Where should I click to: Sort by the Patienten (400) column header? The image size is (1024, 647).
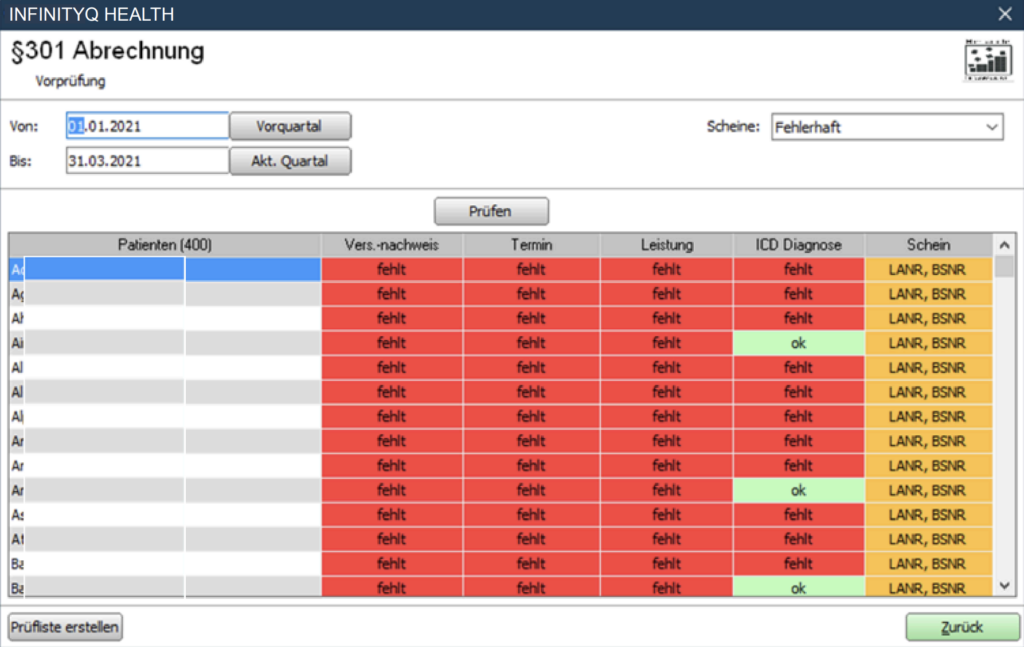click(165, 245)
